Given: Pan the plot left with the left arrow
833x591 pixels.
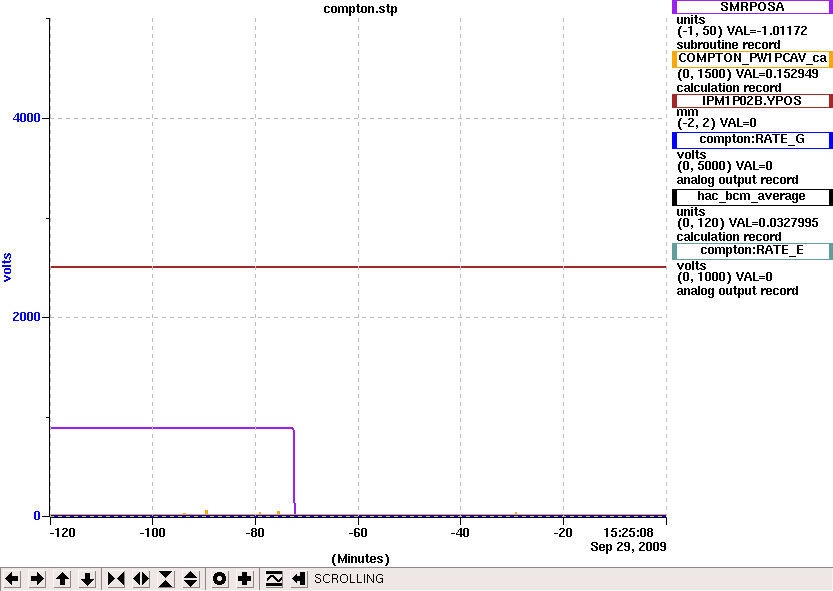Looking at the screenshot, I should tap(12, 579).
